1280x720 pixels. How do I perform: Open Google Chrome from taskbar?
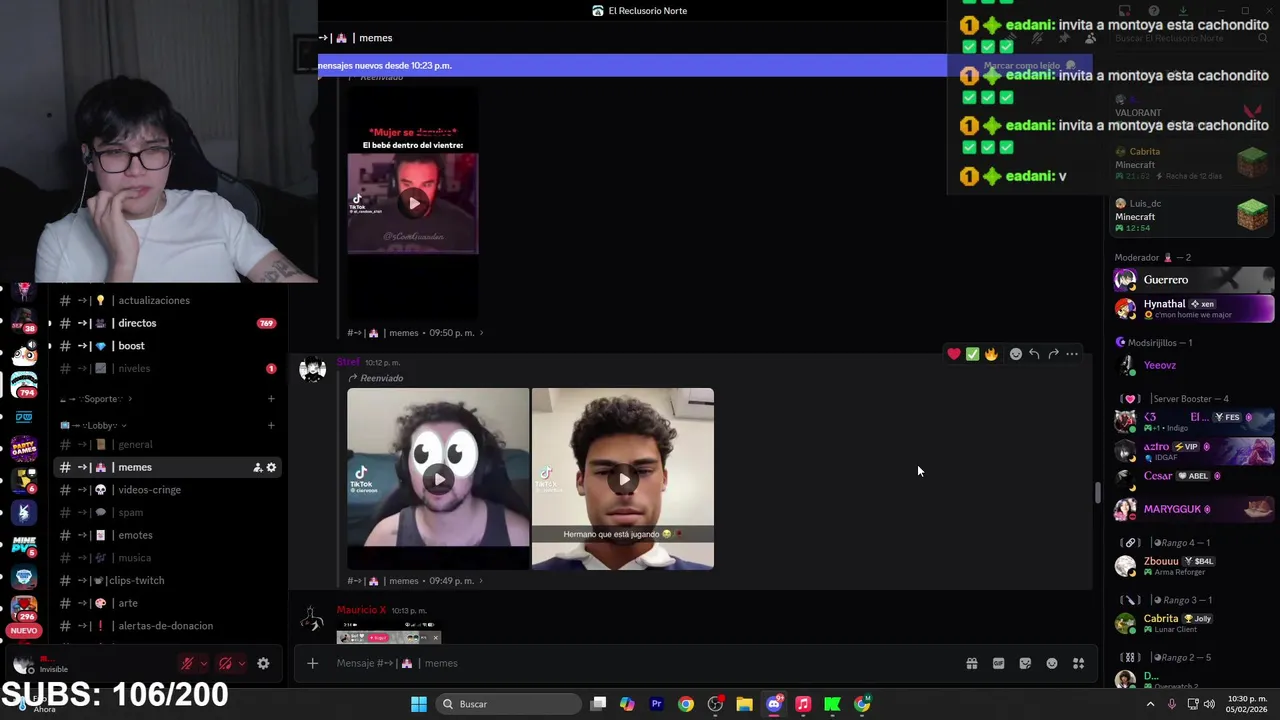coord(686,704)
